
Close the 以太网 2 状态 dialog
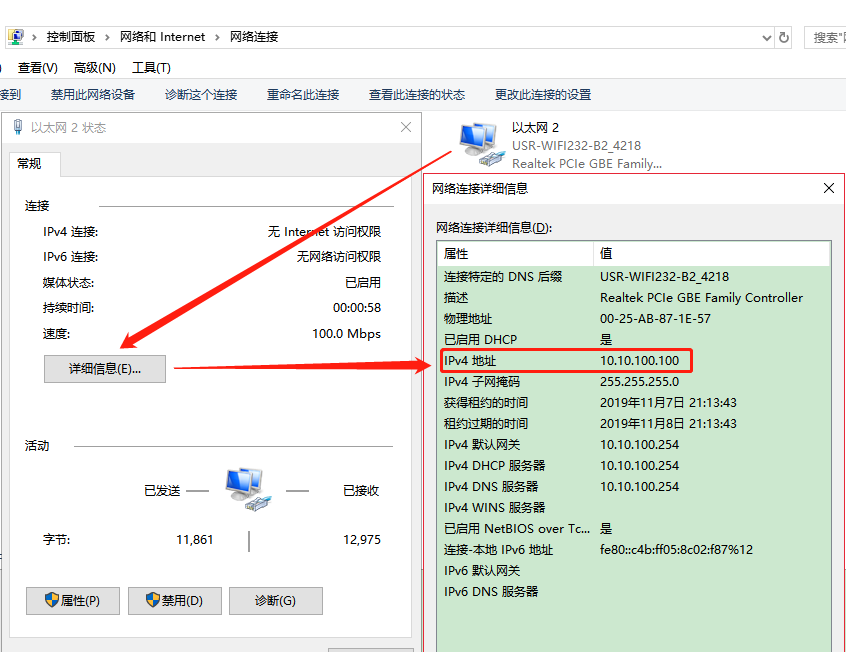pyautogui.click(x=406, y=128)
